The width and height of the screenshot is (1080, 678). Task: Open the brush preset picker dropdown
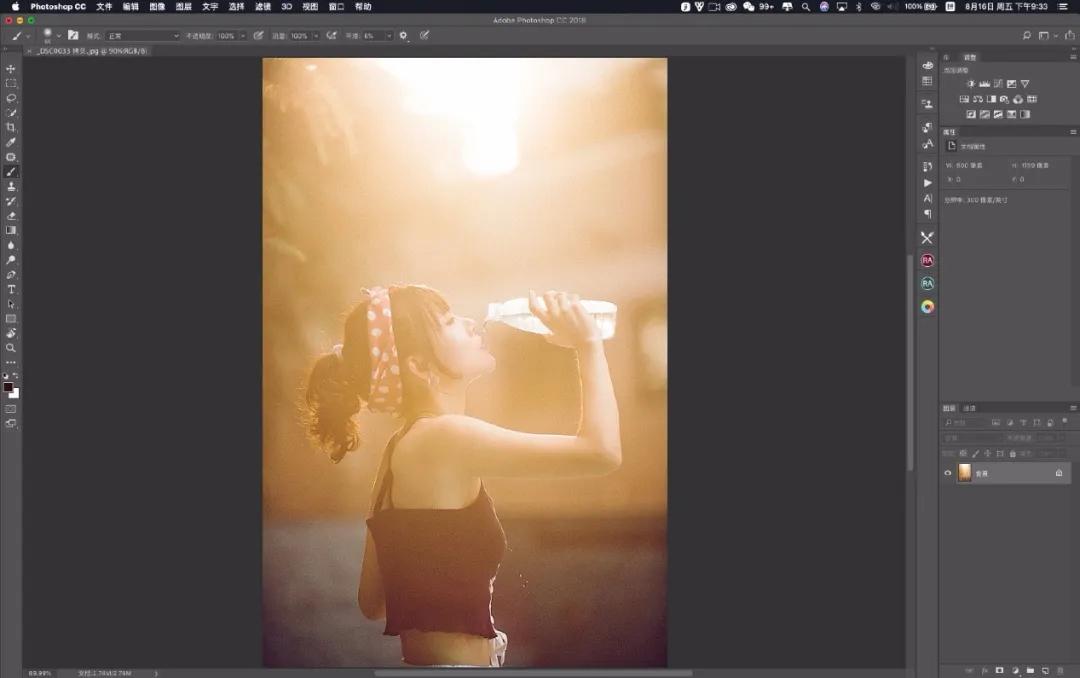(59, 35)
